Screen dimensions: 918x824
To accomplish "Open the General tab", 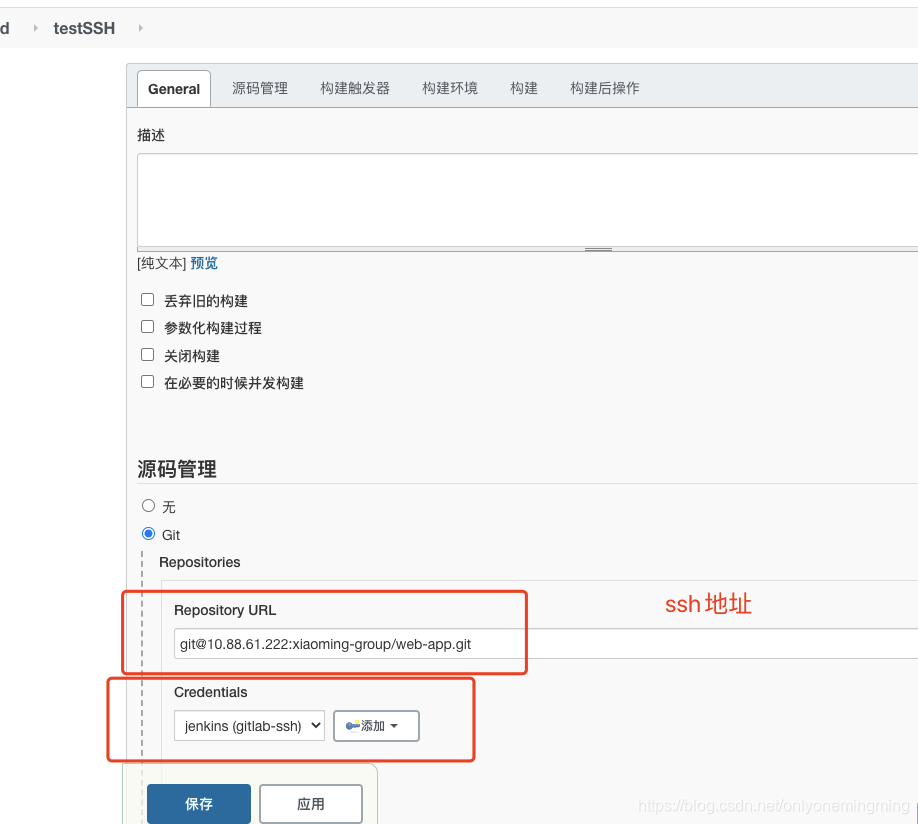I will coord(174,89).
